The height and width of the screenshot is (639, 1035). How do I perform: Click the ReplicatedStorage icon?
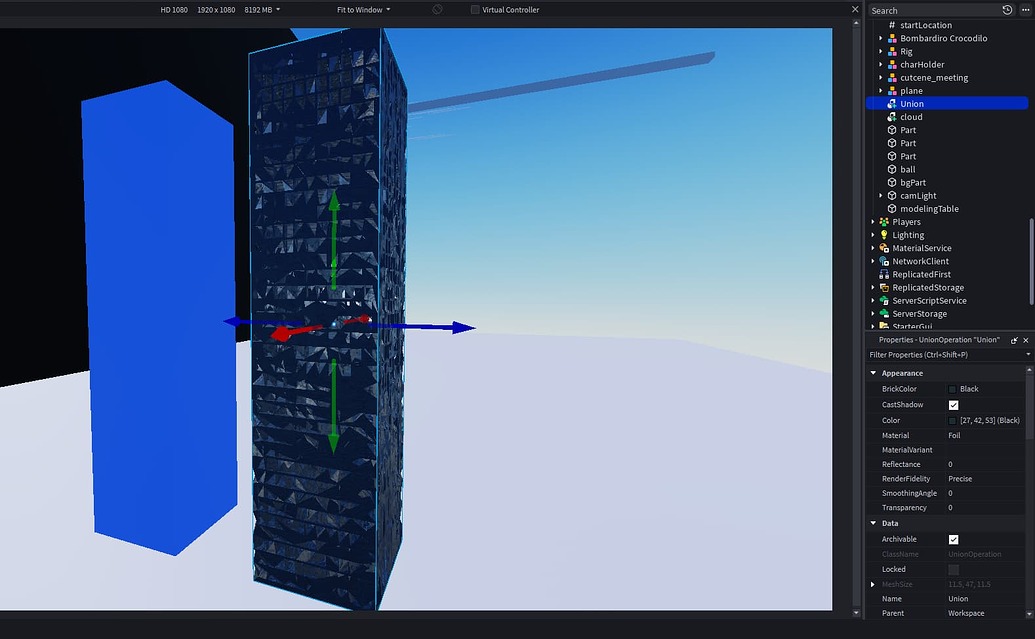click(884, 288)
